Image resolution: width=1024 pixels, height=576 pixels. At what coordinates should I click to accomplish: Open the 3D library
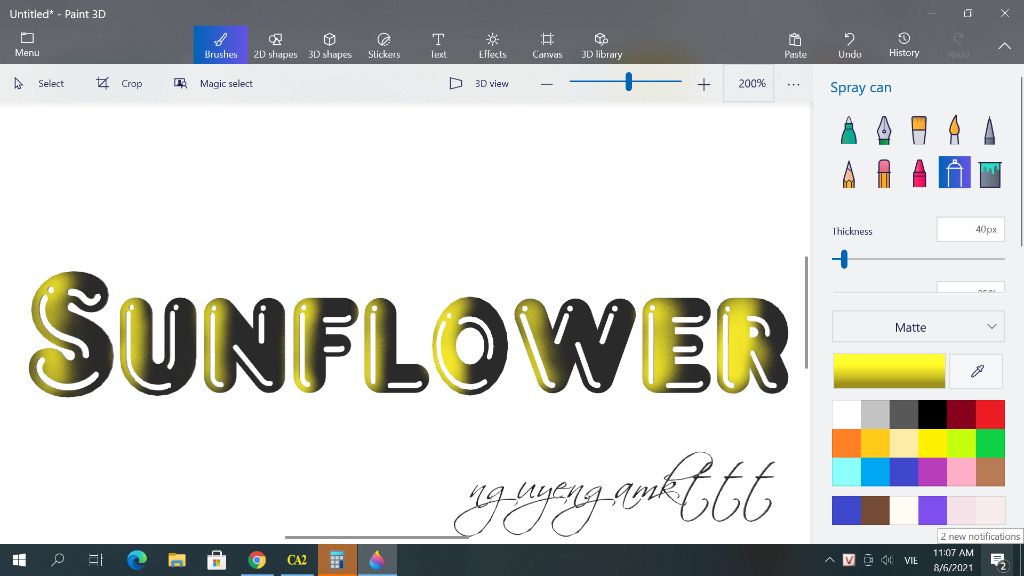point(601,45)
